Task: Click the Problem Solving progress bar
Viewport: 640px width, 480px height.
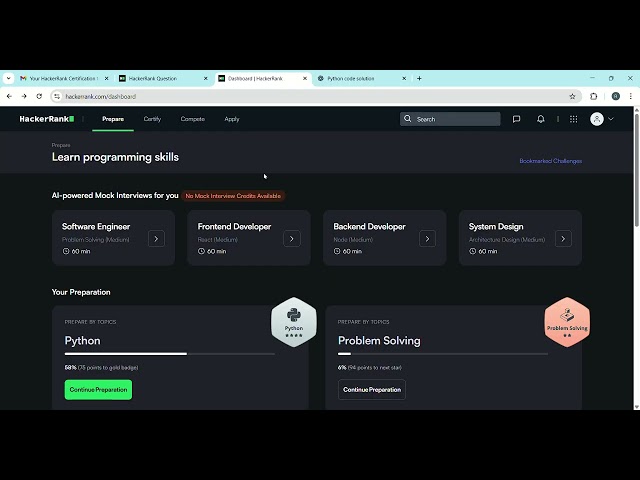Action: pyautogui.click(x=443, y=354)
